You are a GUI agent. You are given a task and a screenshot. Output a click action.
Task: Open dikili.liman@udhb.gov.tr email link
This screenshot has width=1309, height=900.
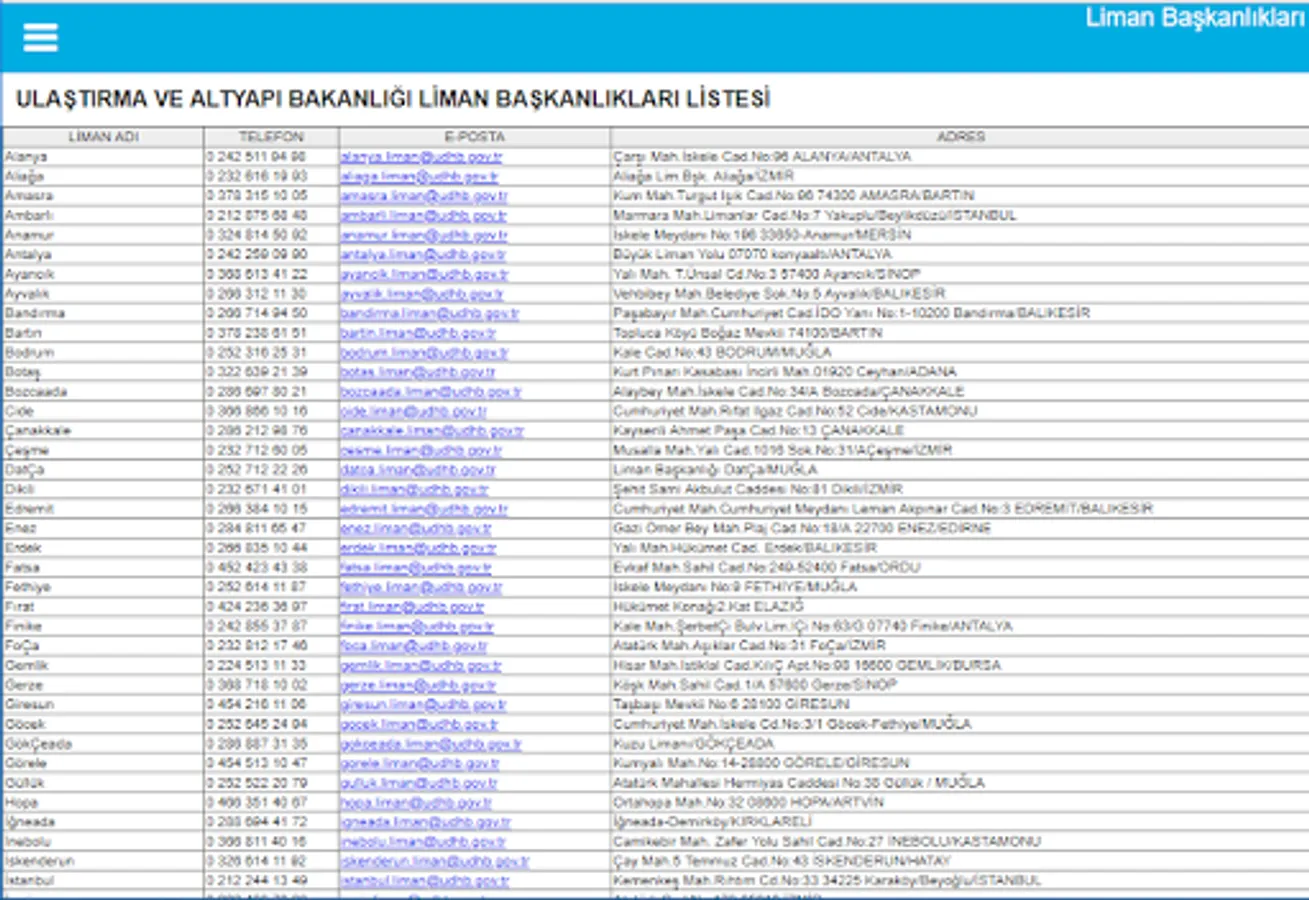(x=414, y=489)
